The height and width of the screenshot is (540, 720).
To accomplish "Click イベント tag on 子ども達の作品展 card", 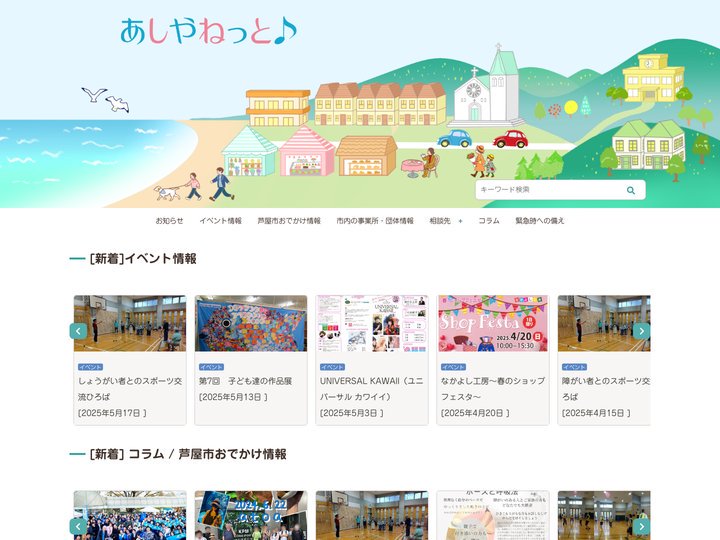I will tap(211, 367).
